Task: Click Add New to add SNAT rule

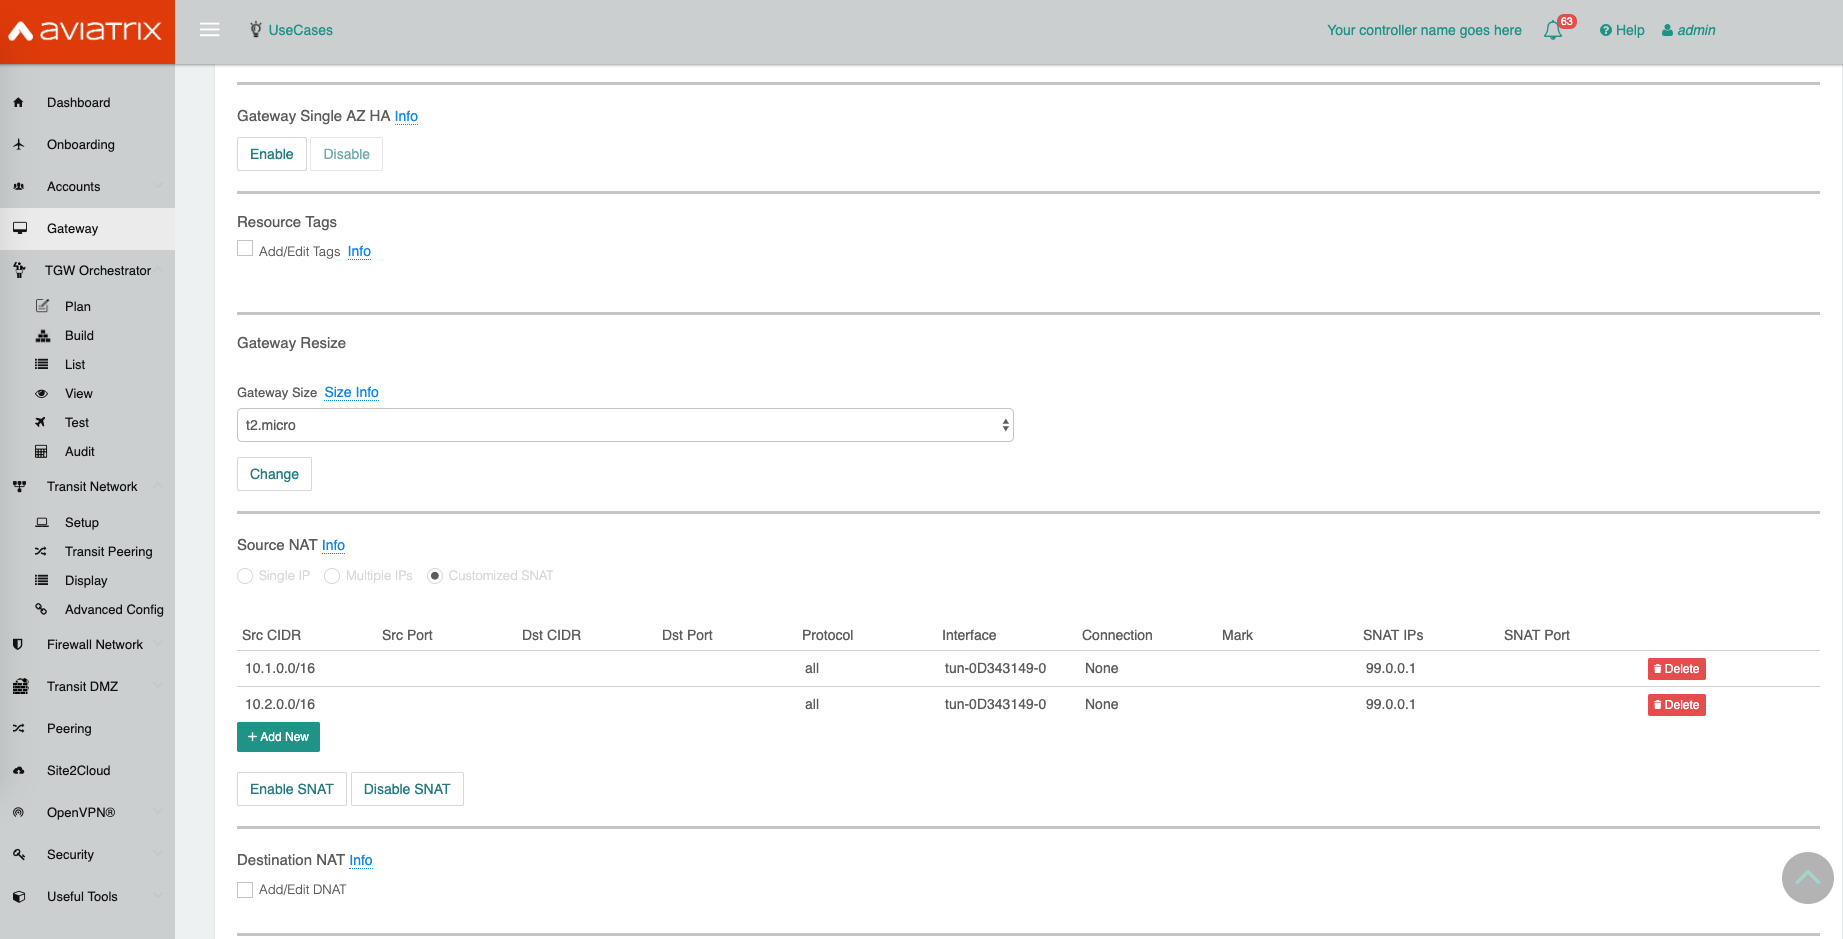Action: [x=278, y=737]
